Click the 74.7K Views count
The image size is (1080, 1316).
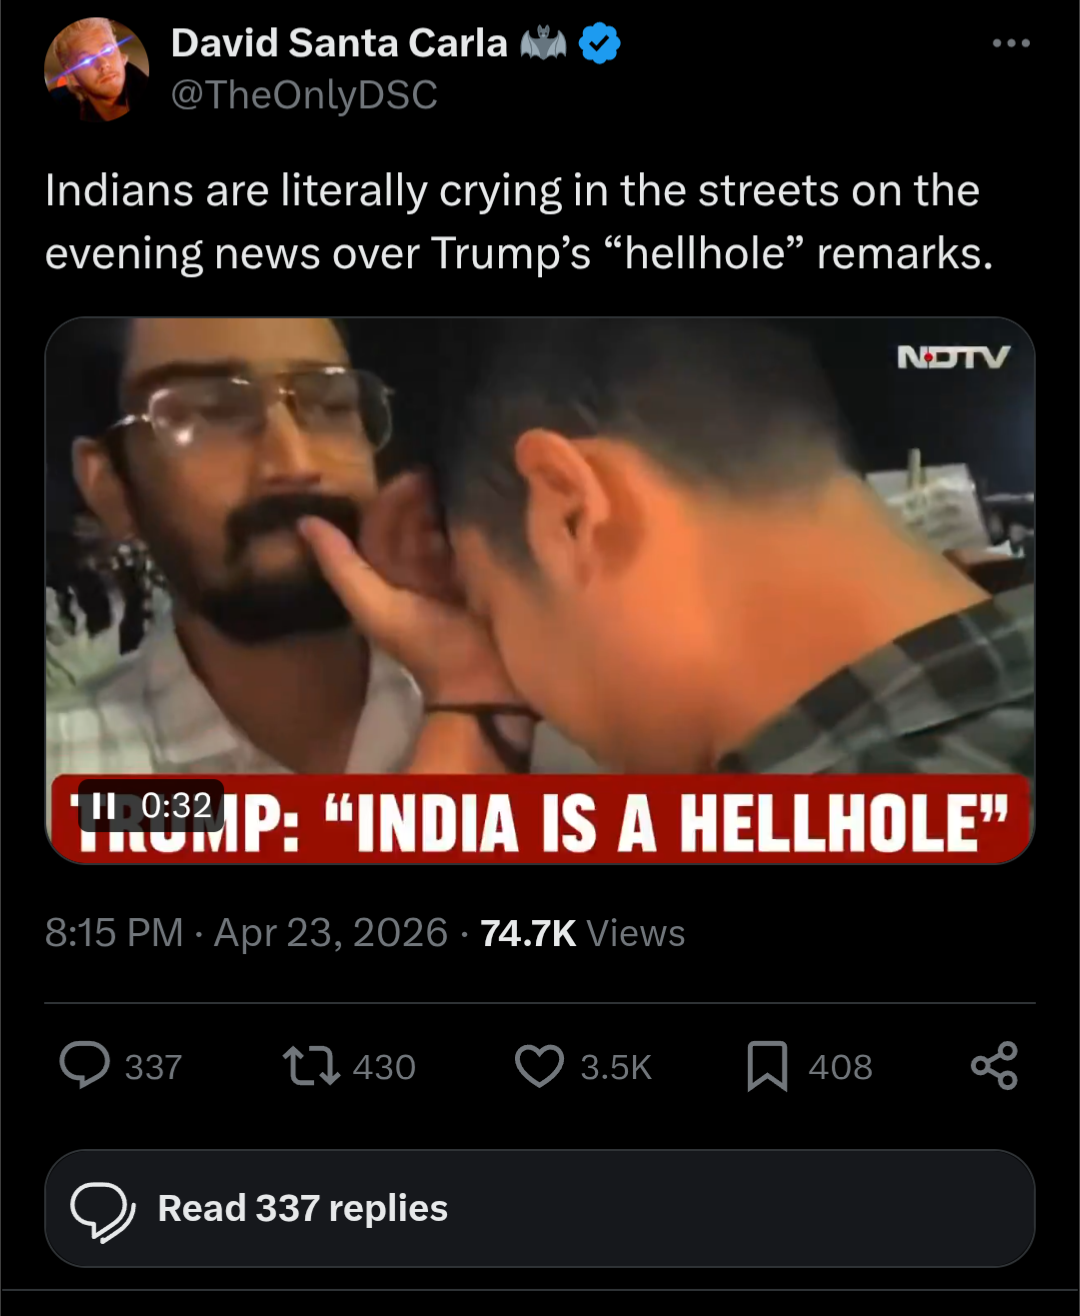[583, 933]
